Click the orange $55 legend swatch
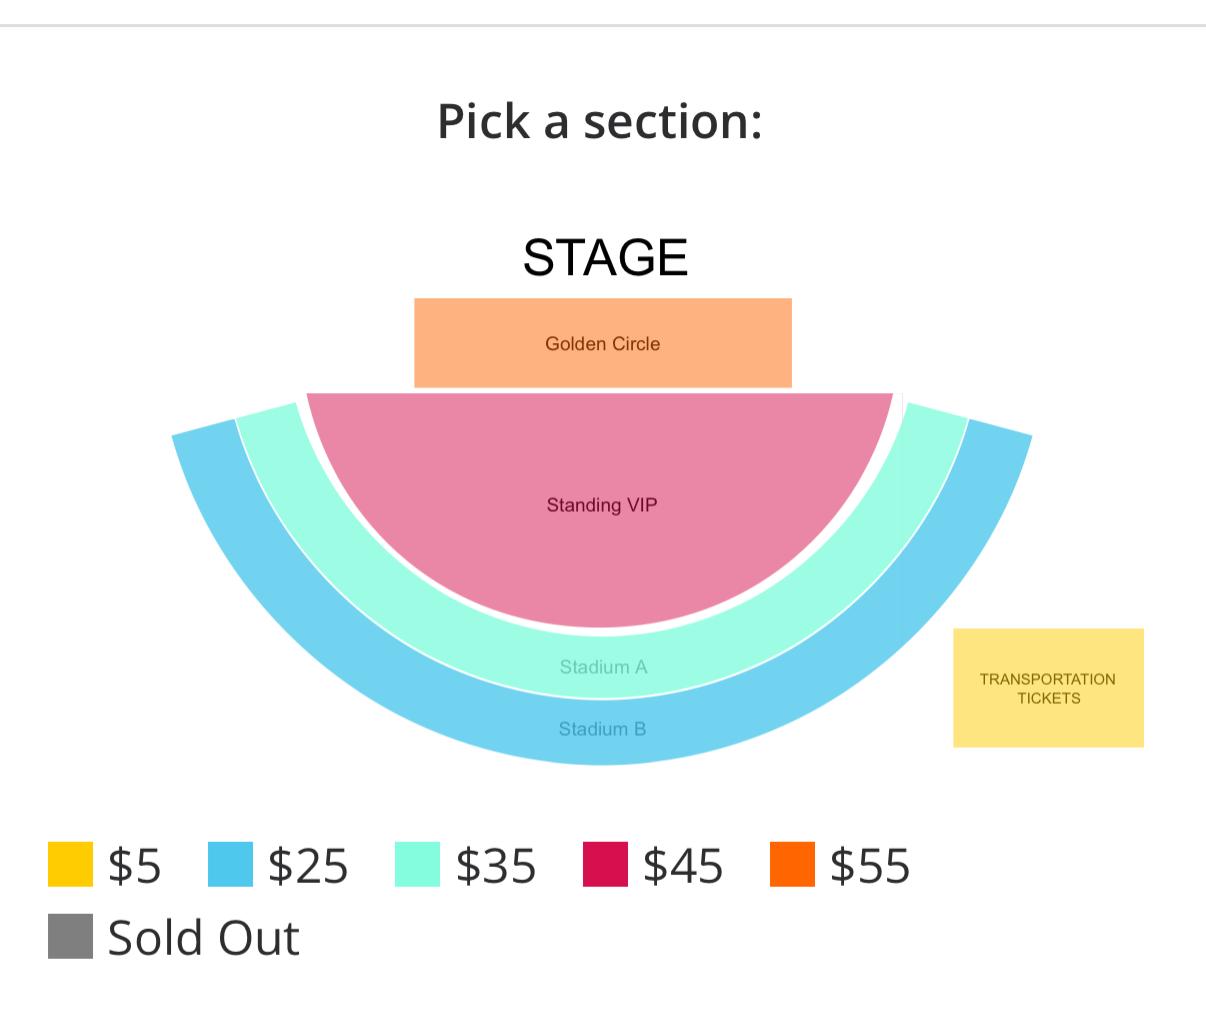This screenshot has height=1014, width=1206. (x=792, y=864)
